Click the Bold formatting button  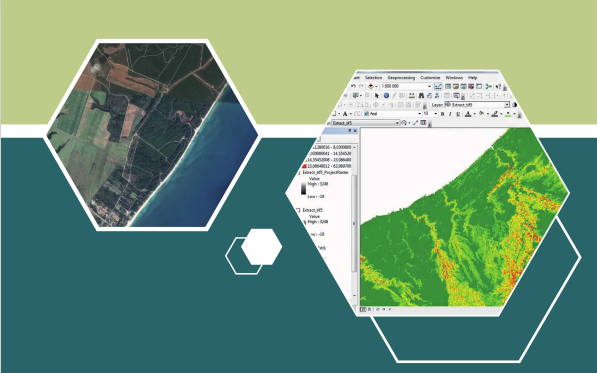pyautogui.click(x=442, y=114)
